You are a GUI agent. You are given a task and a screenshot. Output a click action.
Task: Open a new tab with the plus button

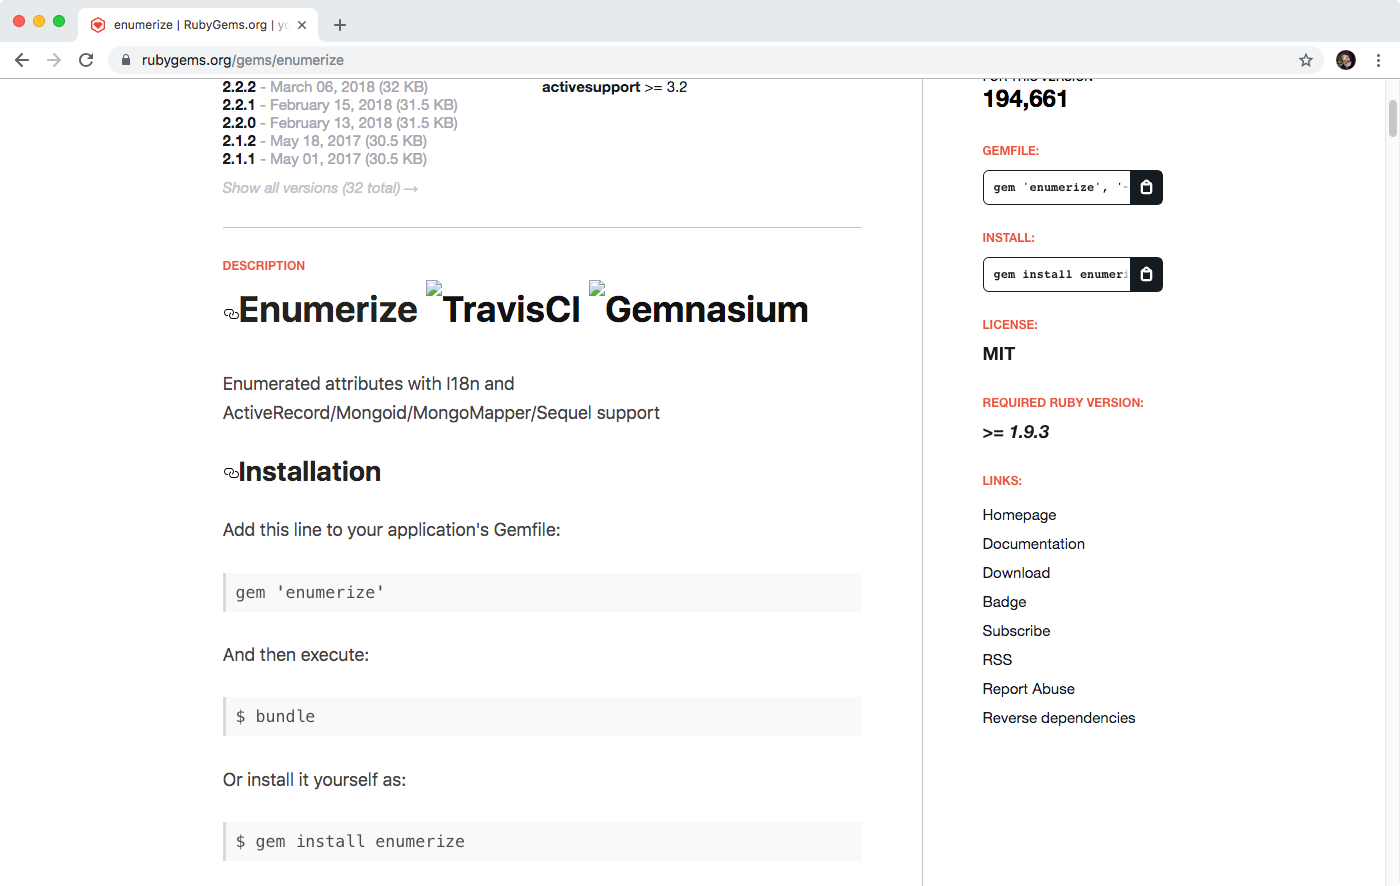point(340,25)
